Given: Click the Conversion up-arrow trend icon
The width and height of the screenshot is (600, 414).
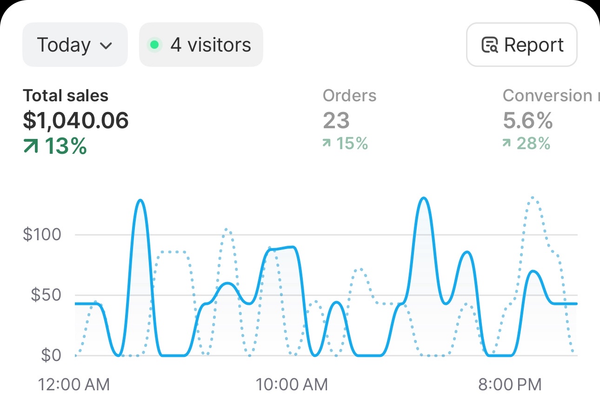Looking at the screenshot, I should pyautogui.click(x=508, y=144).
